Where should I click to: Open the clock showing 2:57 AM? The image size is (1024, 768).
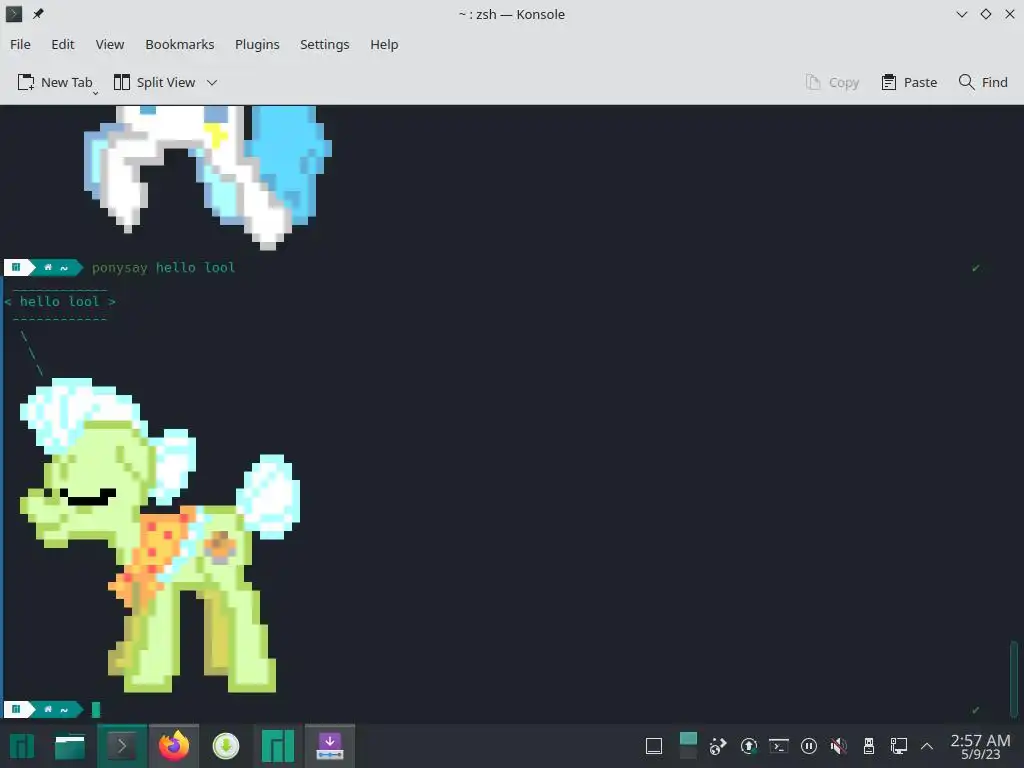980,746
